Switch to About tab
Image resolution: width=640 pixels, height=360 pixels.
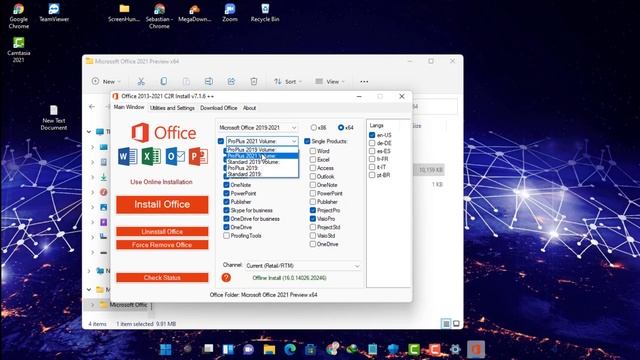(x=249, y=108)
